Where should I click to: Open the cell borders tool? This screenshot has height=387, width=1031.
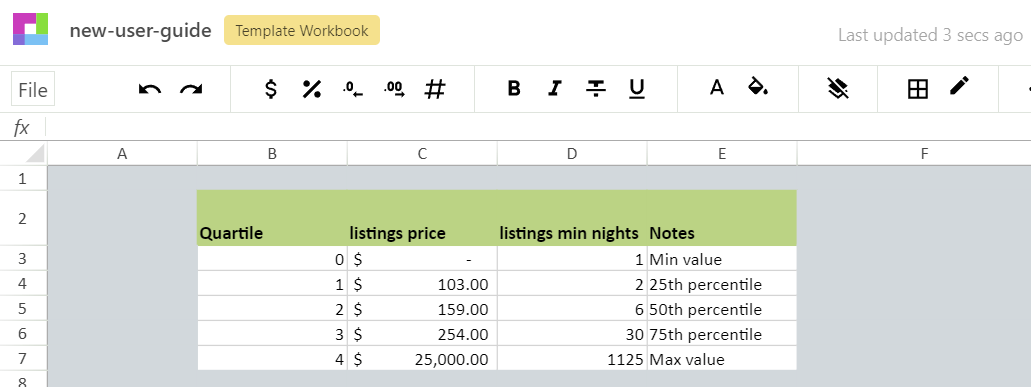(917, 89)
